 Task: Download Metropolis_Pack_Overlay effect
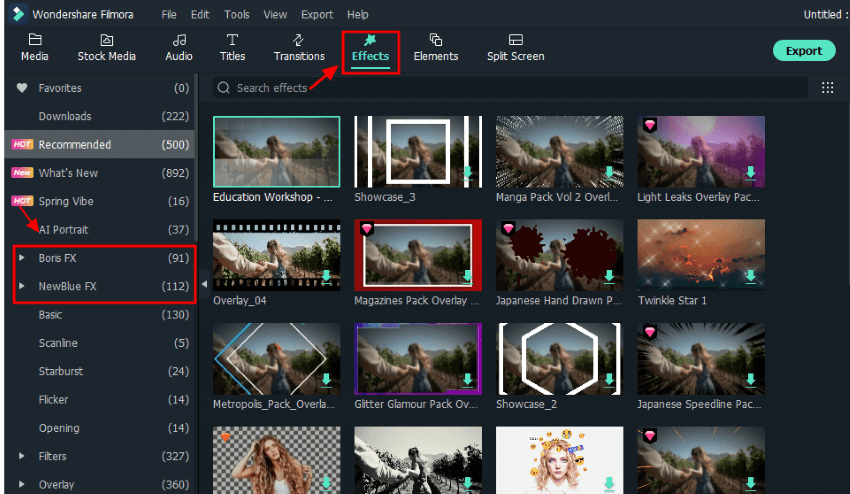tap(326, 380)
